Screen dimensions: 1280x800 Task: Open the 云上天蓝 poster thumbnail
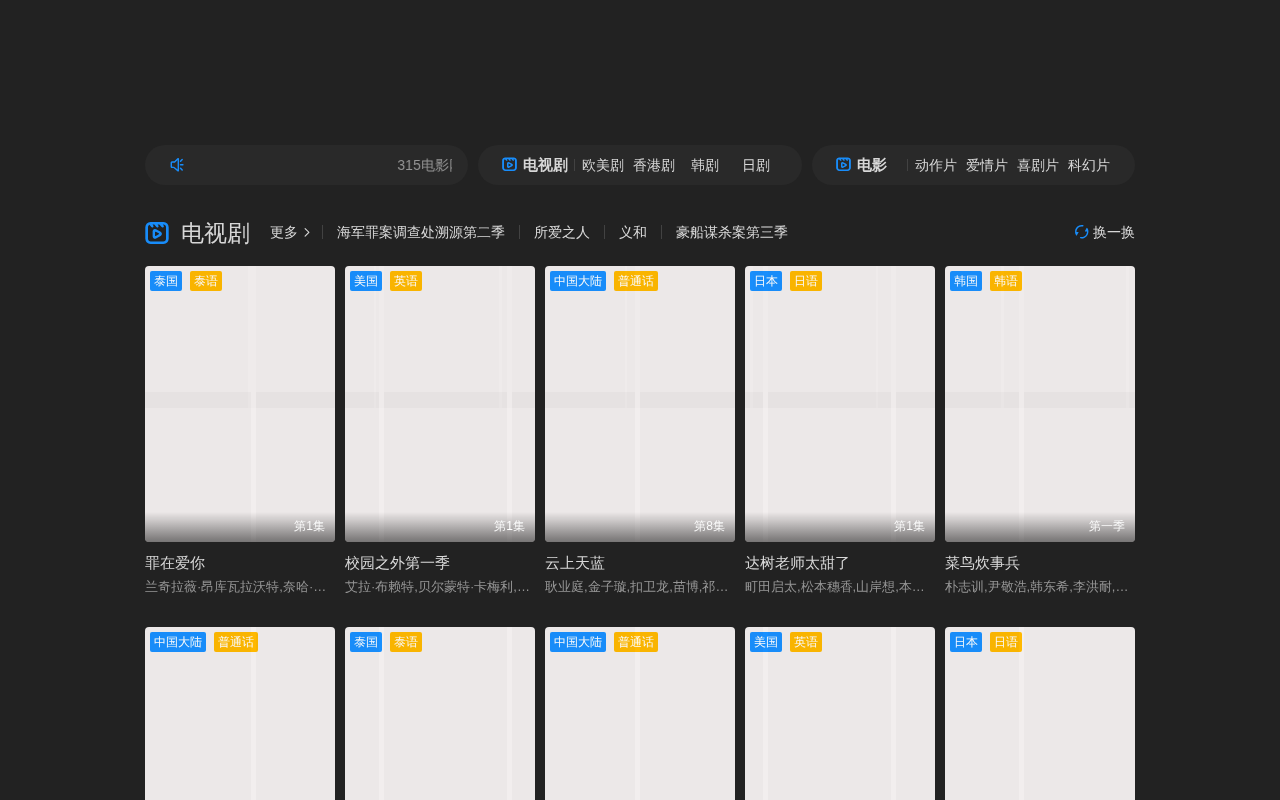click(640, 404)
